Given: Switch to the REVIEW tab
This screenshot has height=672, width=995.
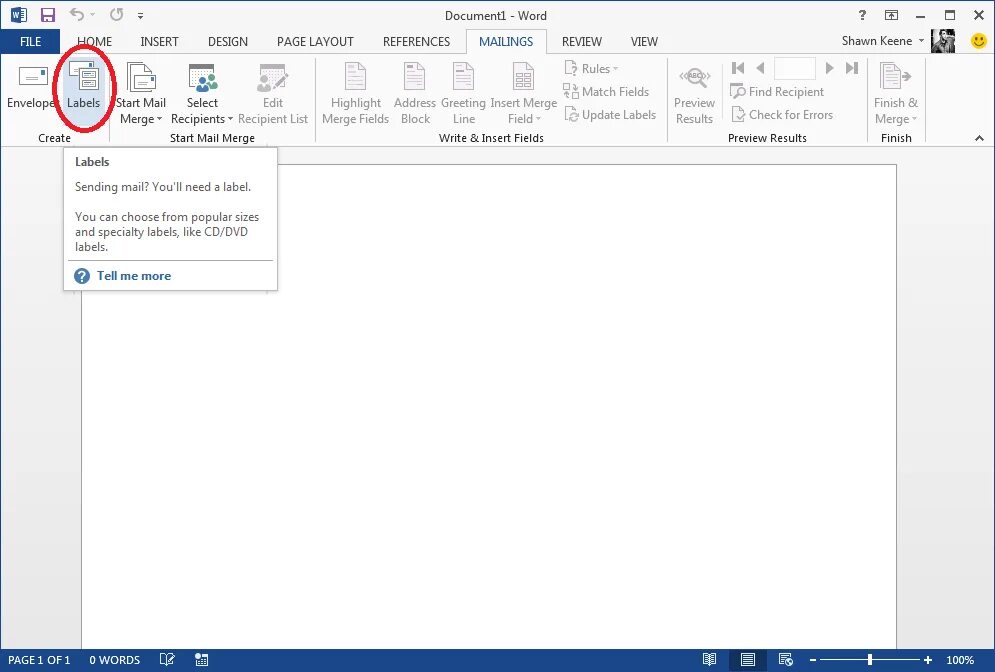Looking at the screenshot, I should (581, 42).
